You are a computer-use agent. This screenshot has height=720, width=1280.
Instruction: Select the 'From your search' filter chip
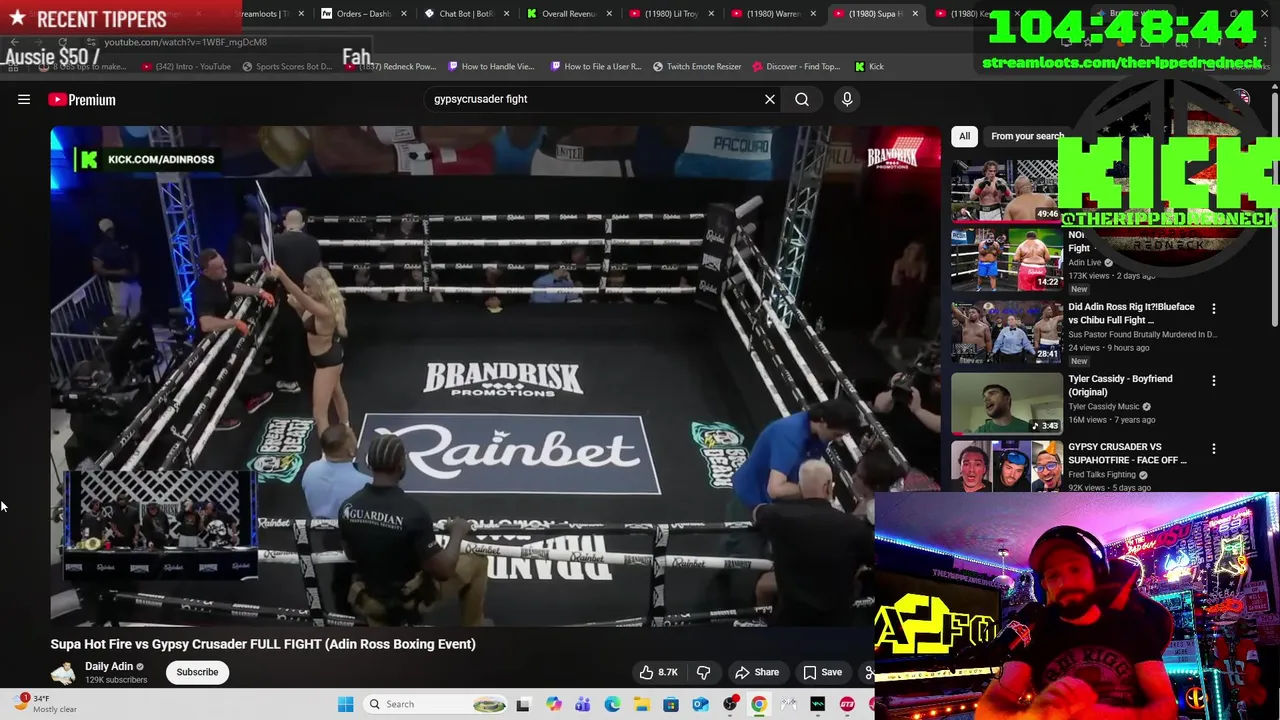[x=1027, y=136]
